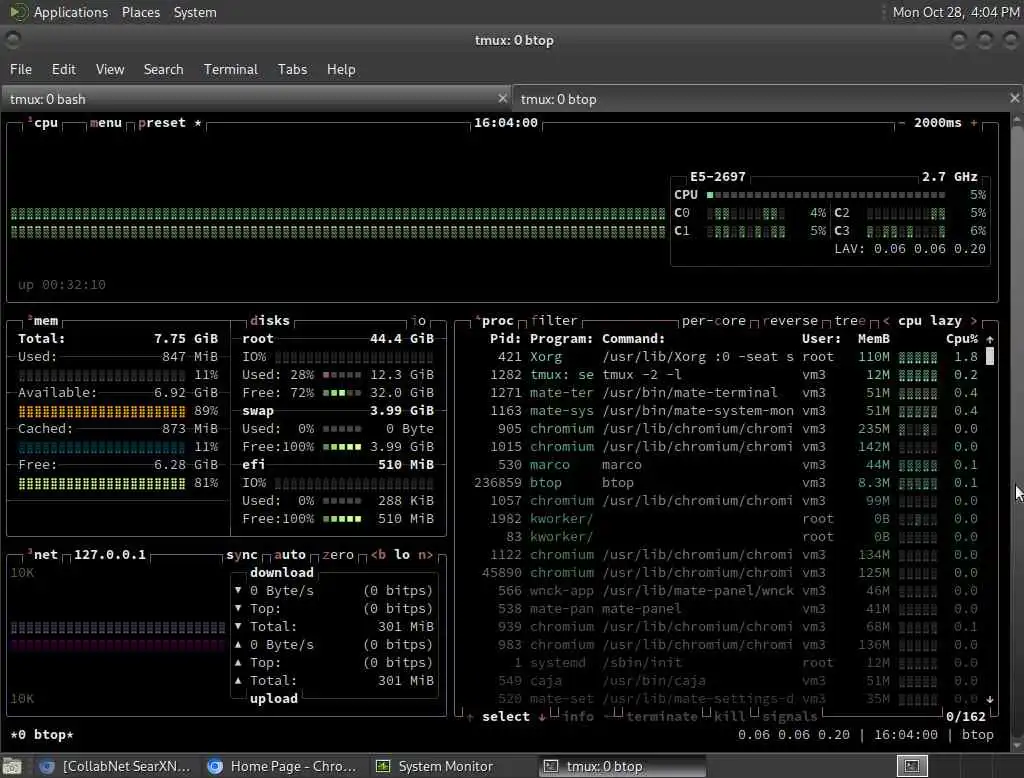Close the tmux: 0 bash tab
The height and width of the screenshot is (778, 1024).
pos(502,98)
